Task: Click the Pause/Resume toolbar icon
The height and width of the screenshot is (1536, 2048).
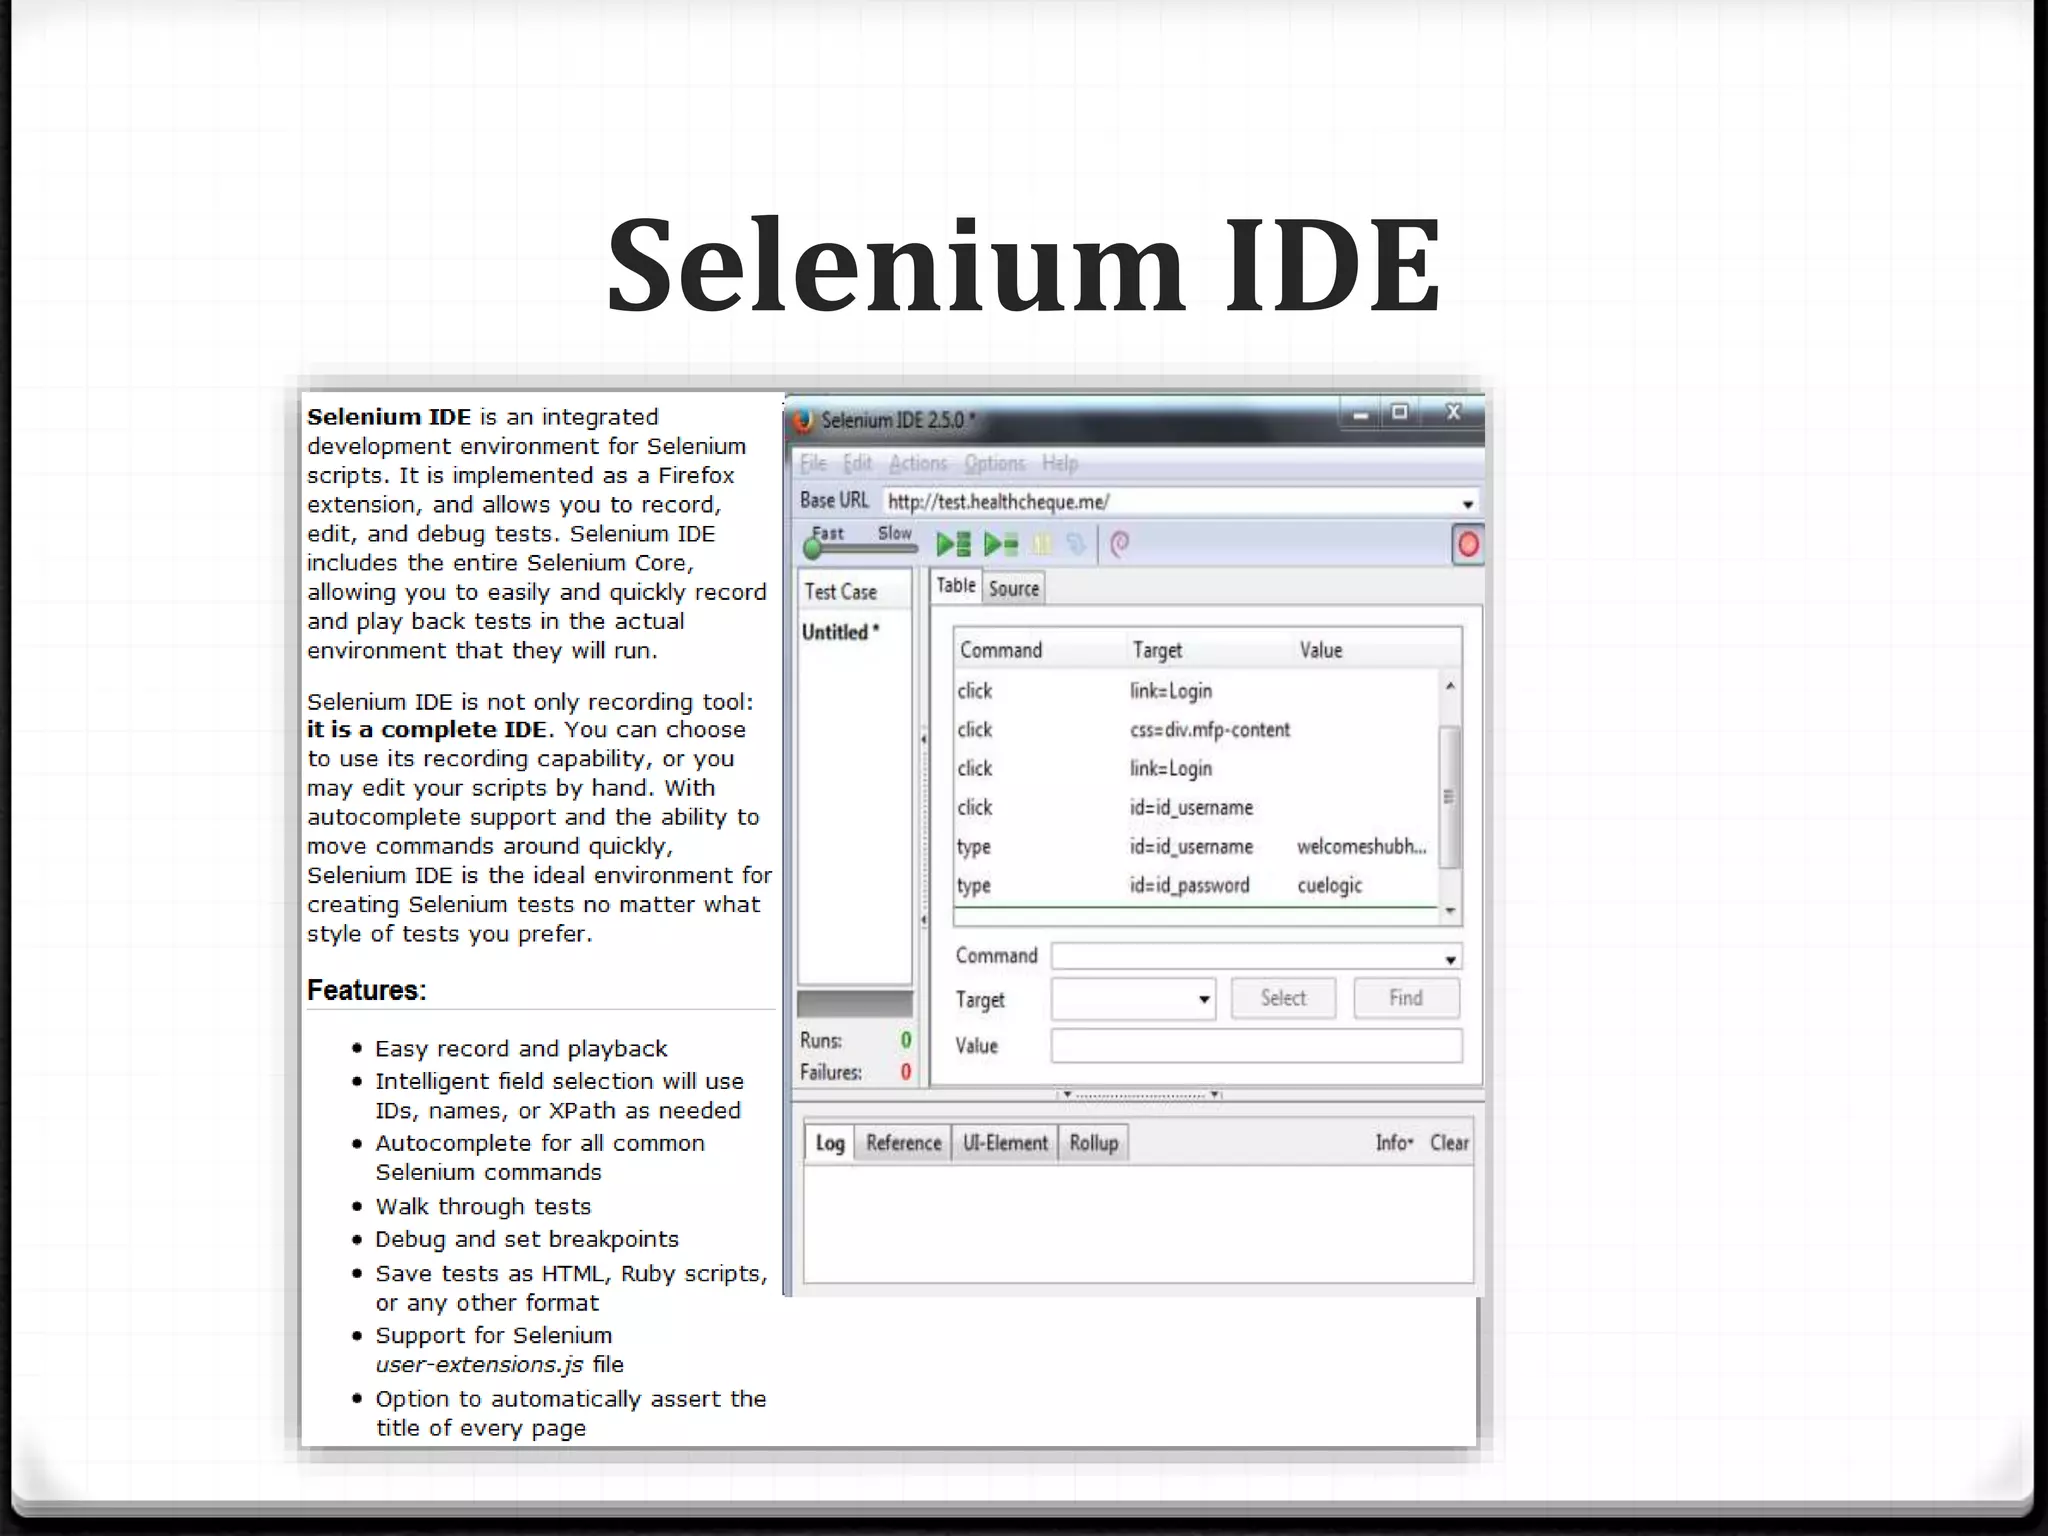Action: click(x=1042, y=544)
